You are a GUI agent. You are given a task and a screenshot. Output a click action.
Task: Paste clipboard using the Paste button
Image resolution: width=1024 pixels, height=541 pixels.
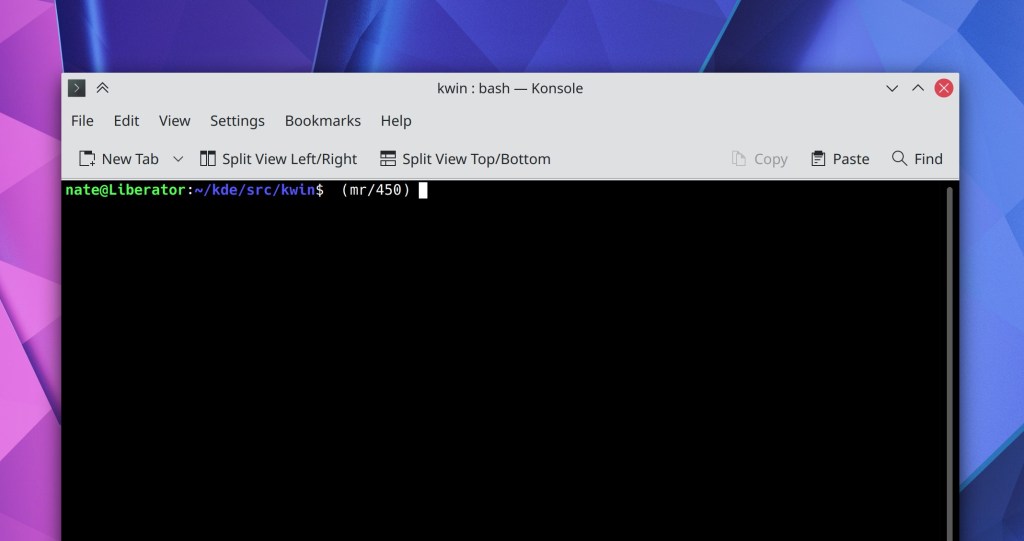point(840,159)
